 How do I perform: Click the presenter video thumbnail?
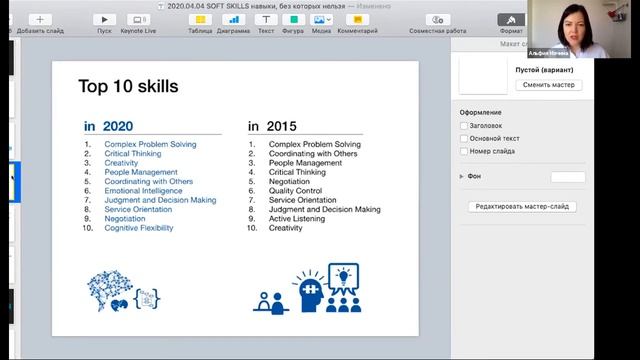(x=579, y=29)
